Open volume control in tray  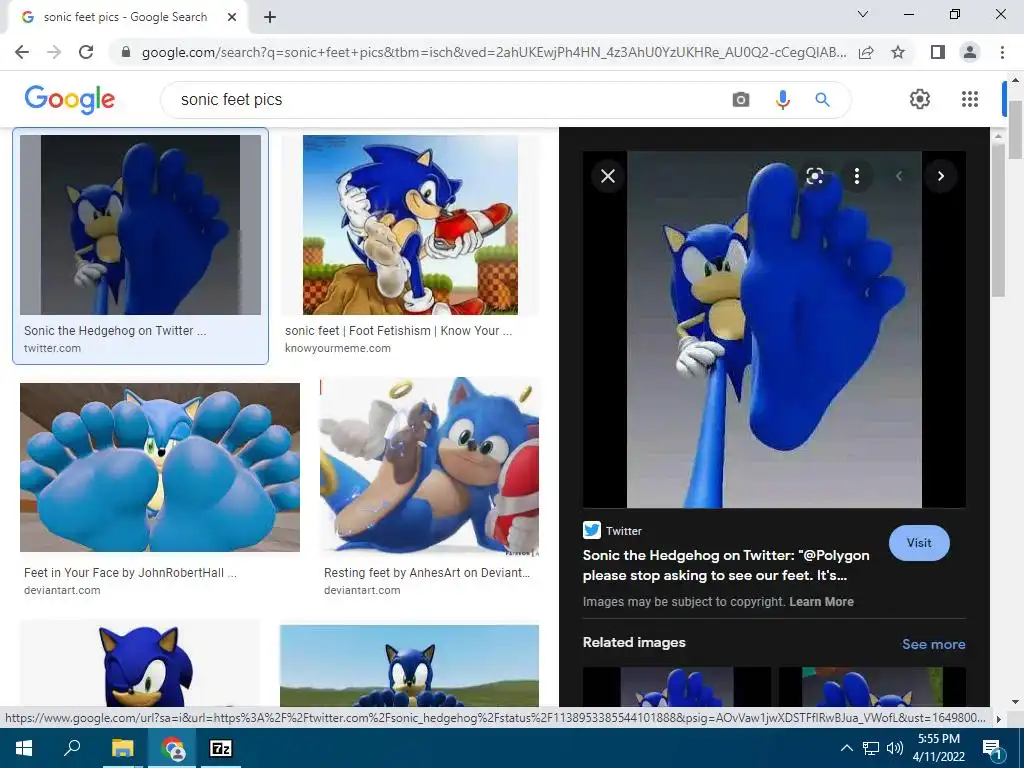click(x=895, y=748)
